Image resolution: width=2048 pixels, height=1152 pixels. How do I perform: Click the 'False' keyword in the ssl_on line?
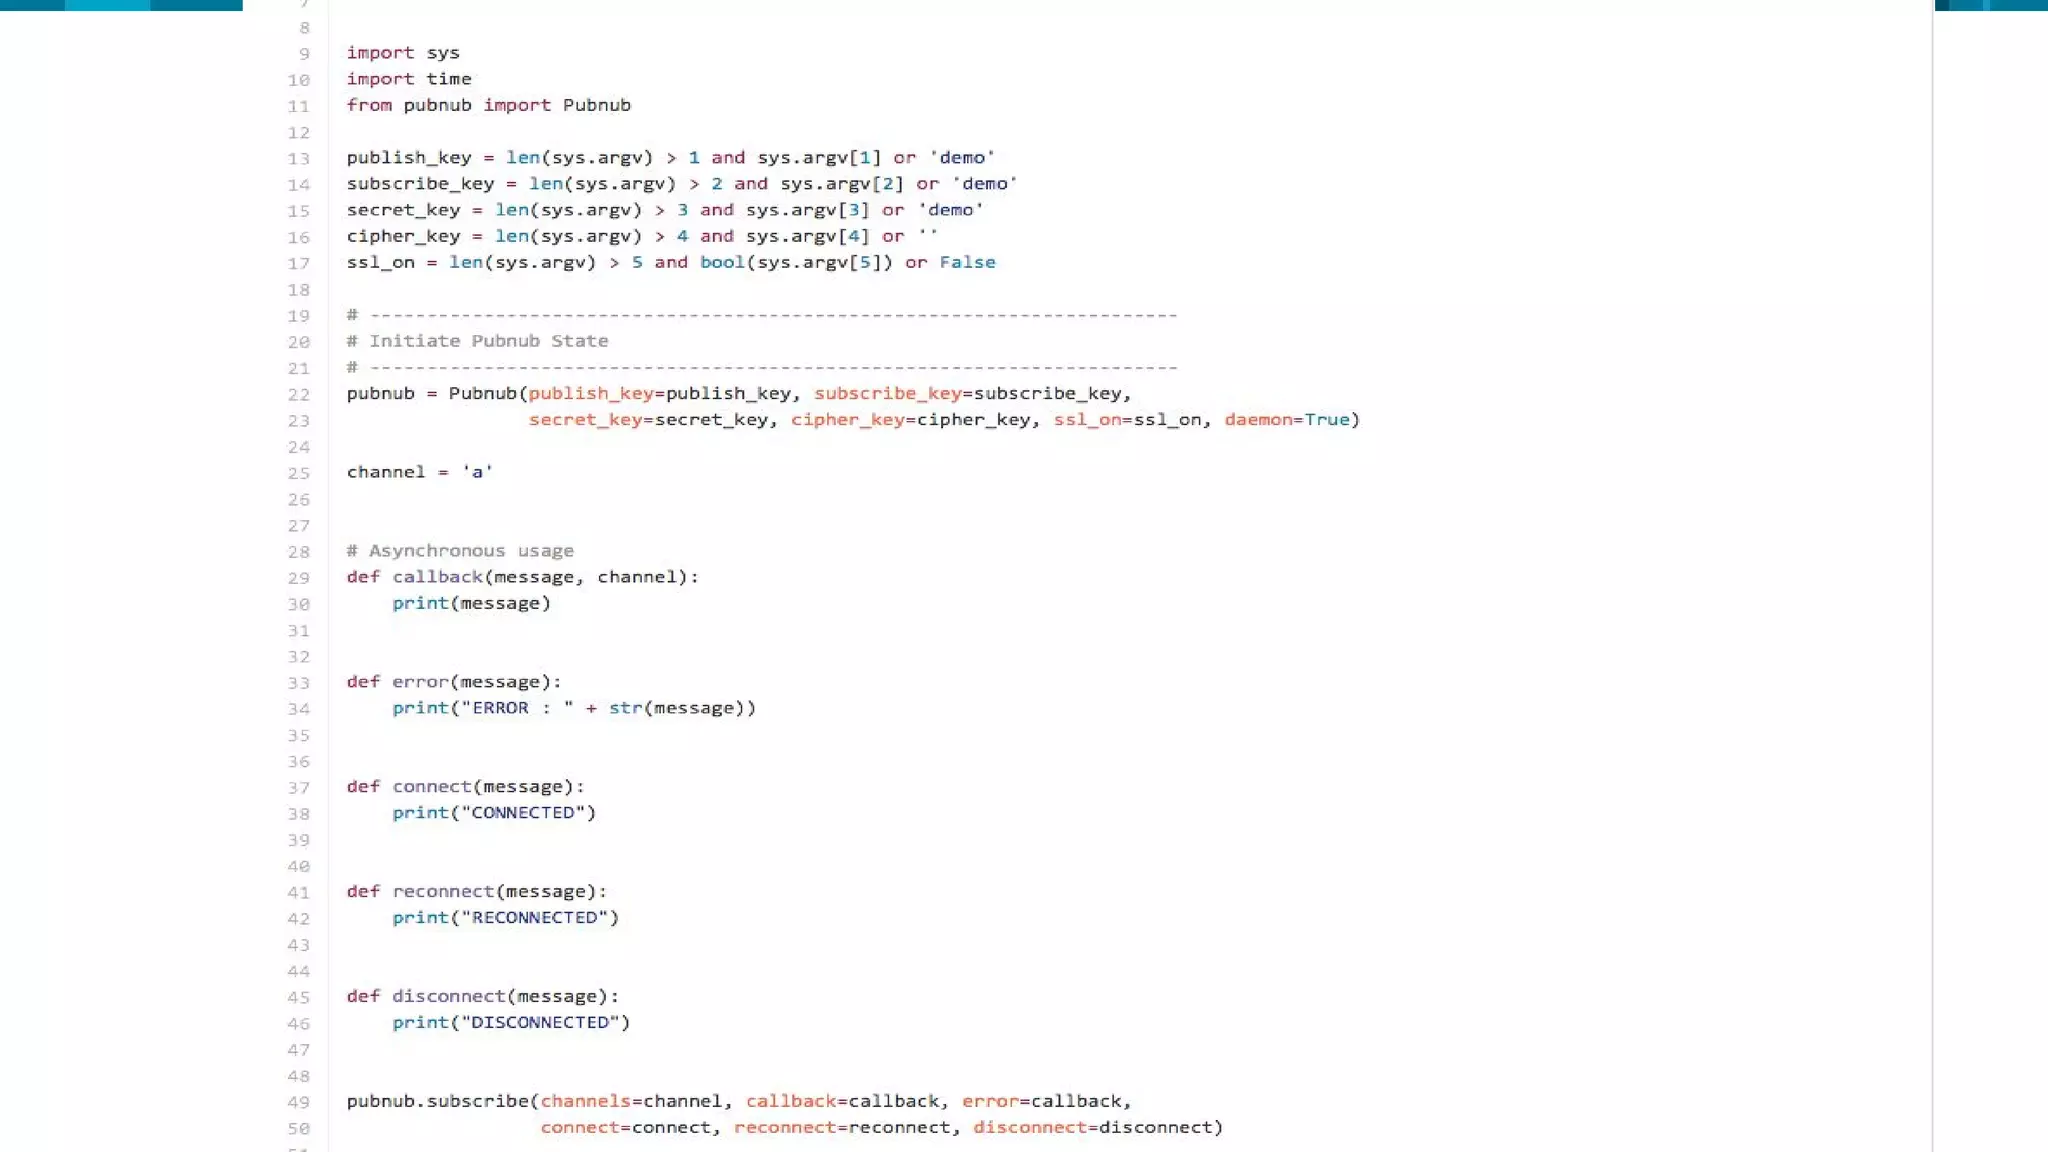point(967,262)
